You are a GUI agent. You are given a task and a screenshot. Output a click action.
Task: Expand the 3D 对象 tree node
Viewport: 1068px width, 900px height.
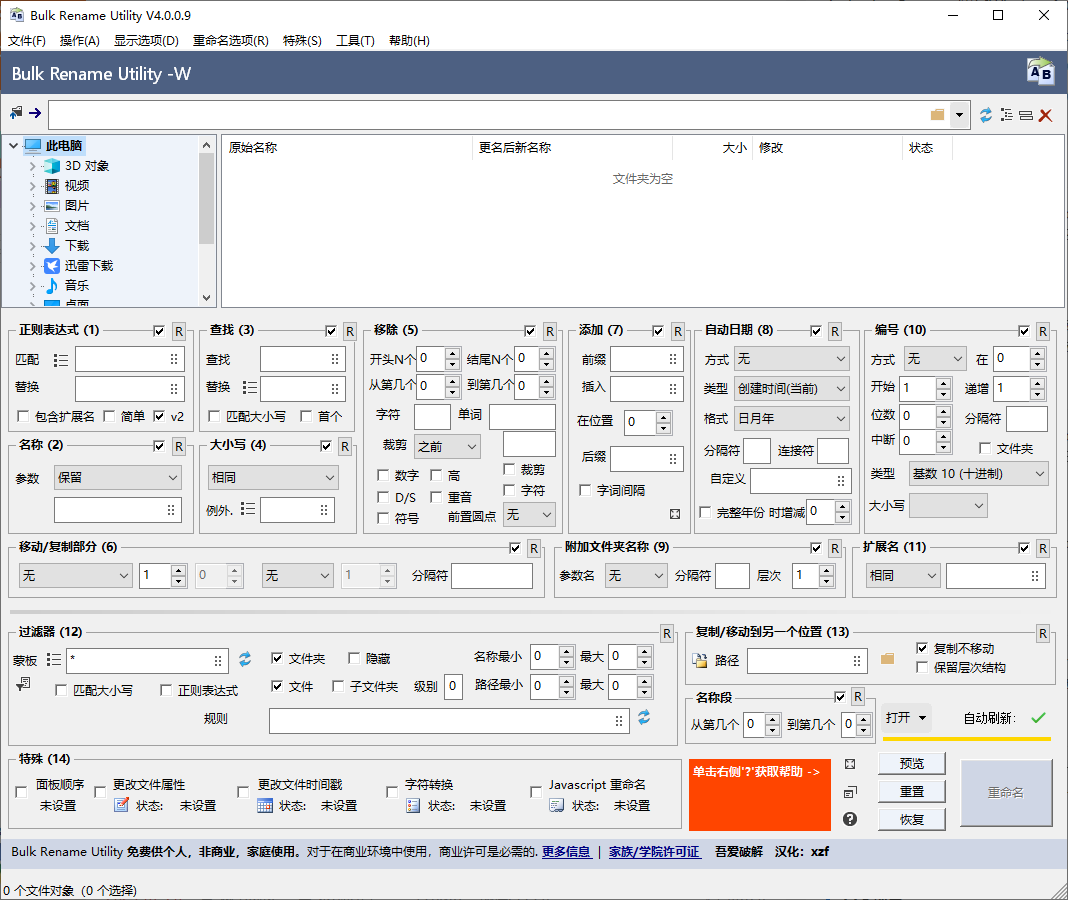click(33, 166)
